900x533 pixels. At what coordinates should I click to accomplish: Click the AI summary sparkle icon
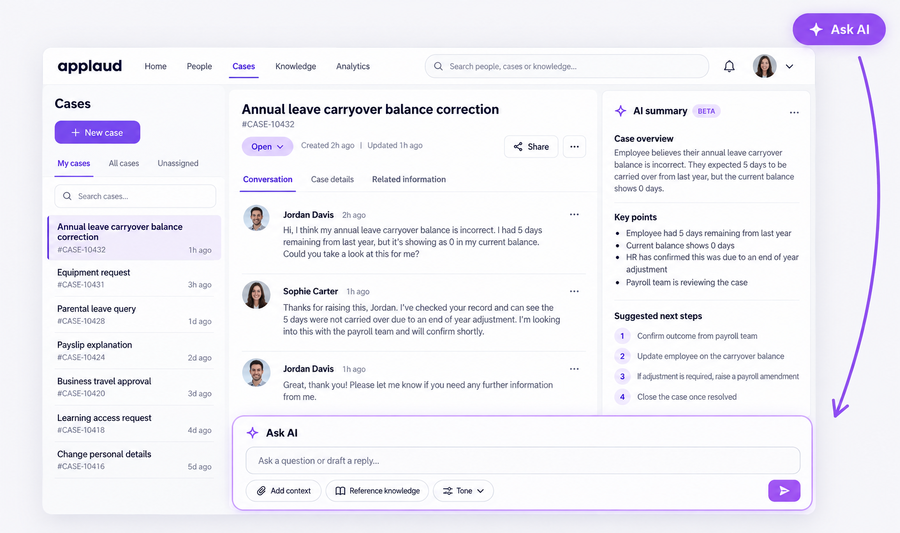(620, 111)
